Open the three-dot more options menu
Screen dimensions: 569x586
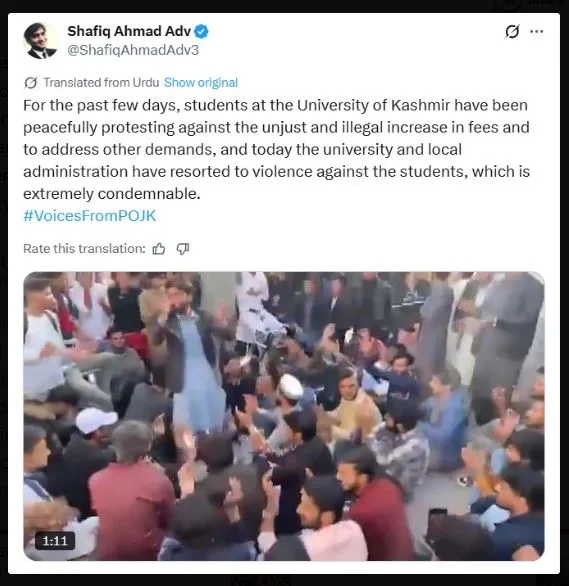point(536,31)
